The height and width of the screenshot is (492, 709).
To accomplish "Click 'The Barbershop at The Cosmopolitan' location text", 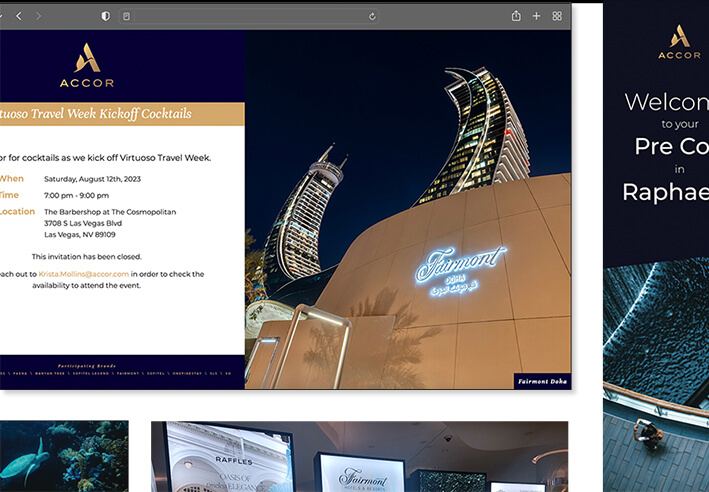I will 110,212.
